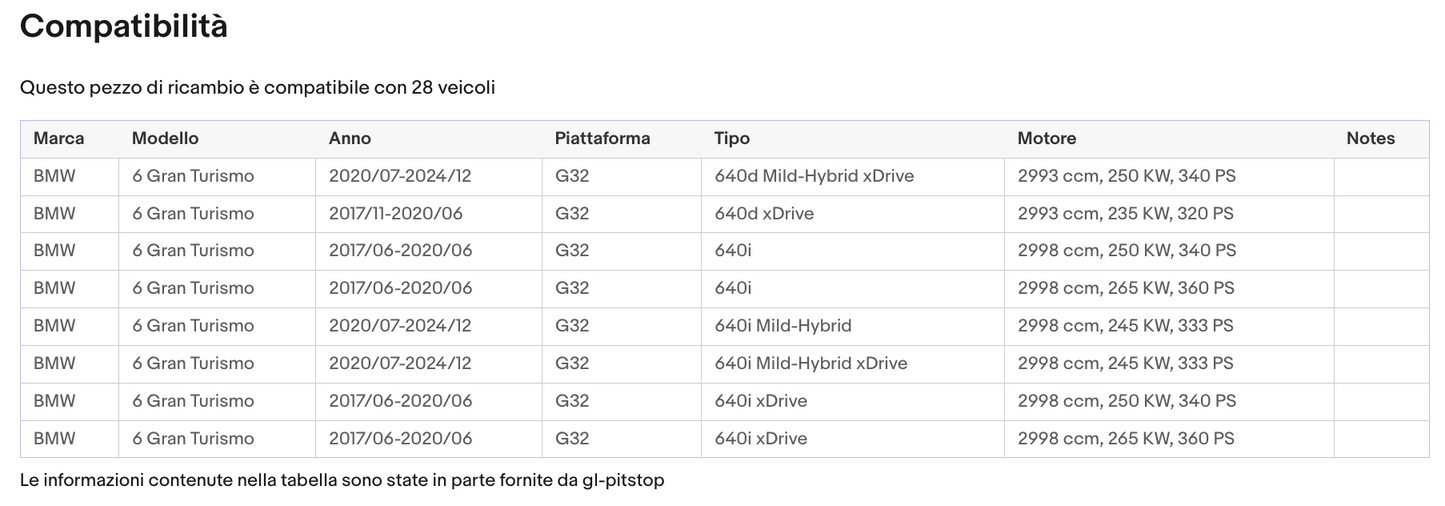Click the '640d Mild-Hybrid xDrive' type cell
Viewport: 1445px width, 506px height.
pyautogui.click(x=814, y=176)
